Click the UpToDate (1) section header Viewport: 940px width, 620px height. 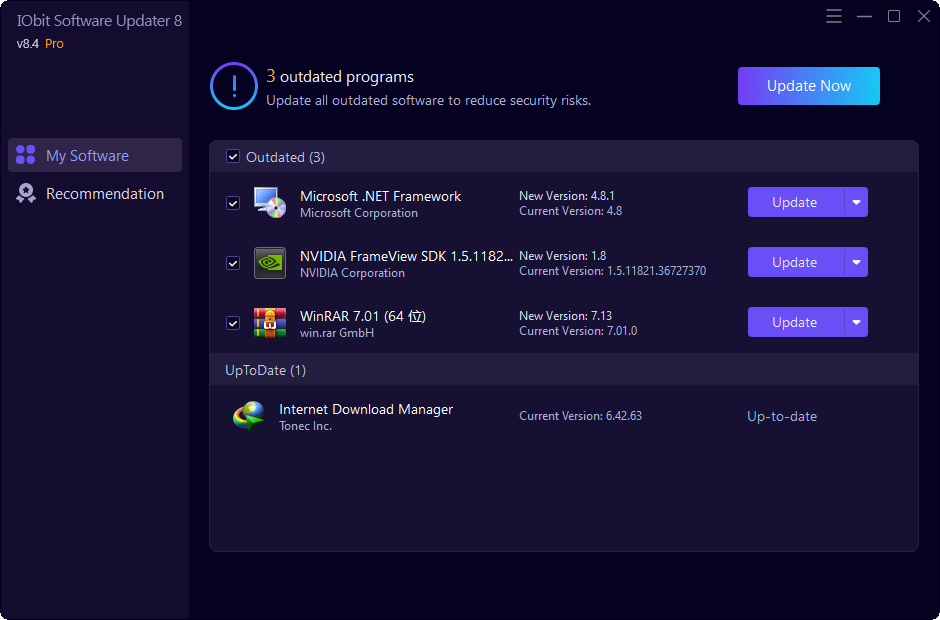tap(265, 370)
